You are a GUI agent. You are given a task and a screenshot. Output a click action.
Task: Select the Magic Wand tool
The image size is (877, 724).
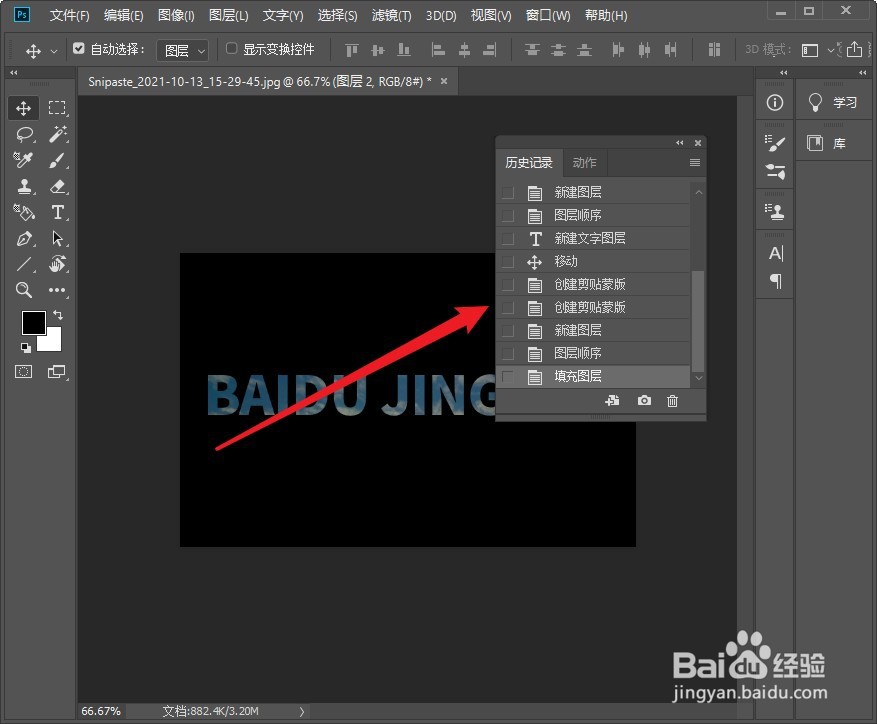click(x=57, y=134)
